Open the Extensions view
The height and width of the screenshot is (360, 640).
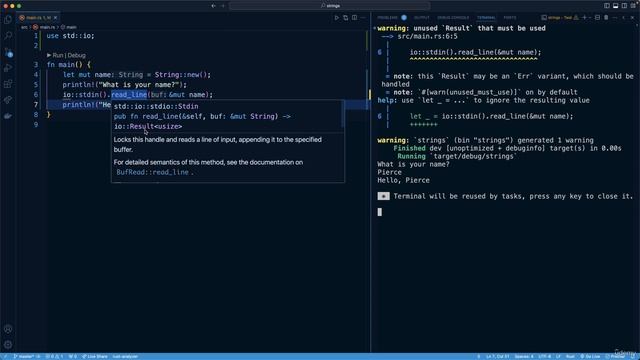click(8, 84)
